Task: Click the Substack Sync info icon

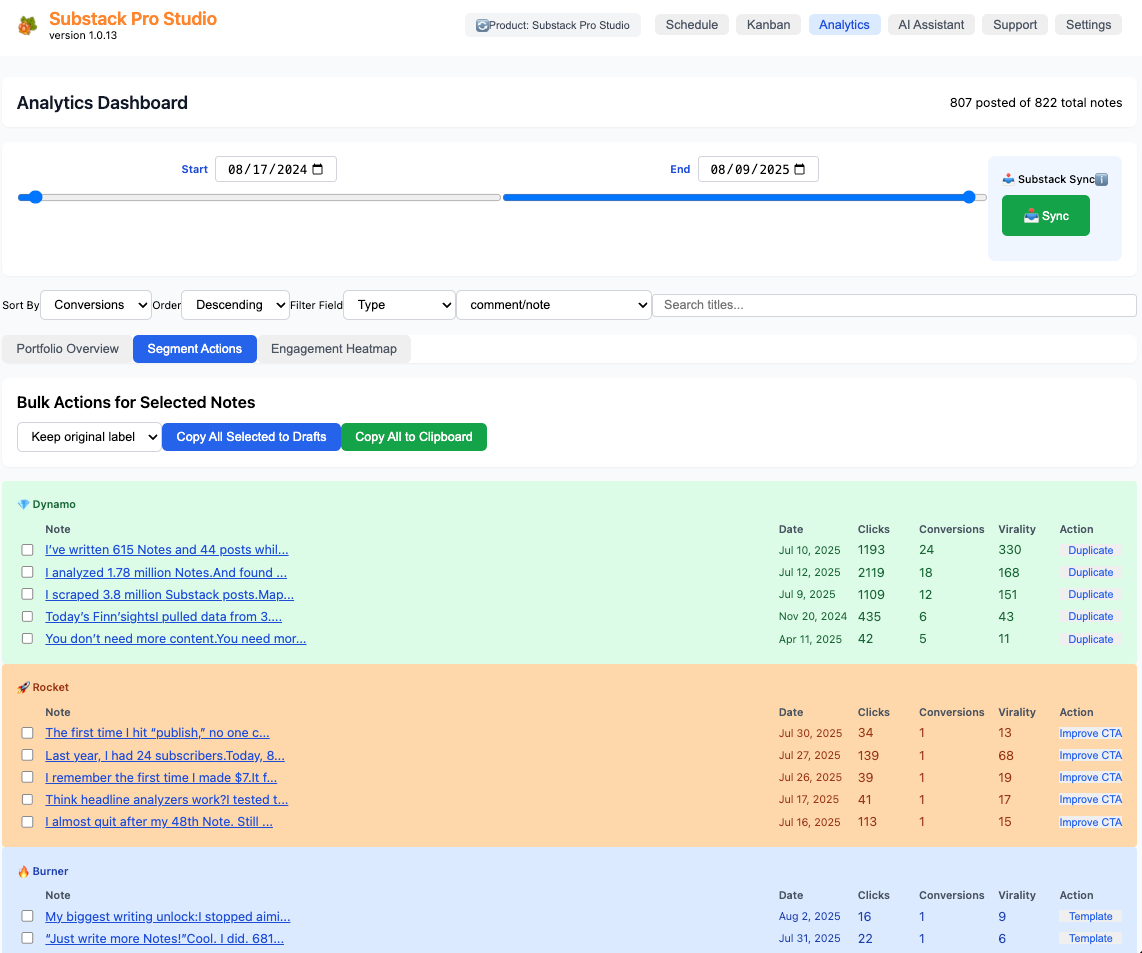Action: 1101,179
